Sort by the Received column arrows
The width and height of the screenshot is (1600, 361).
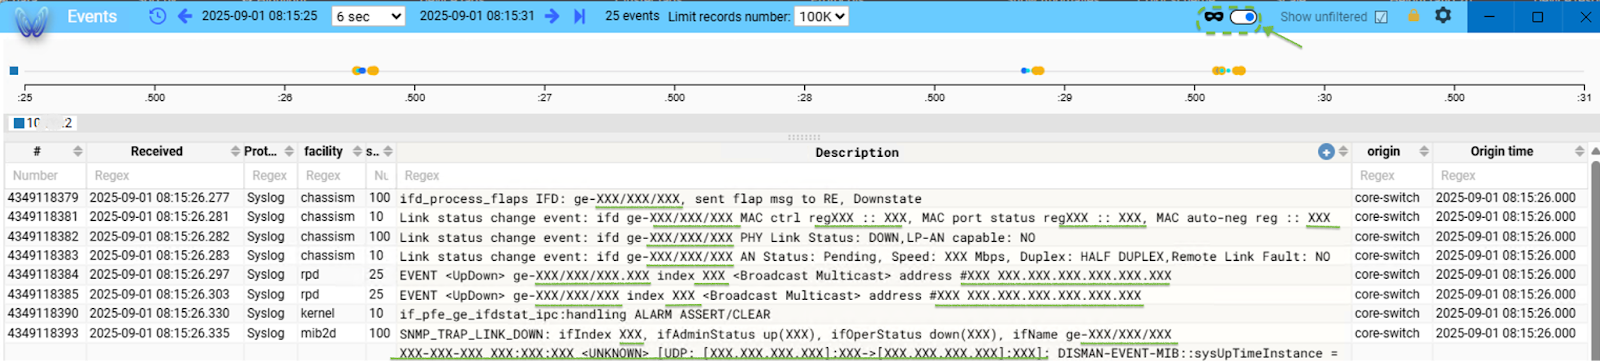pyautogui.click(x=235, y=151)
